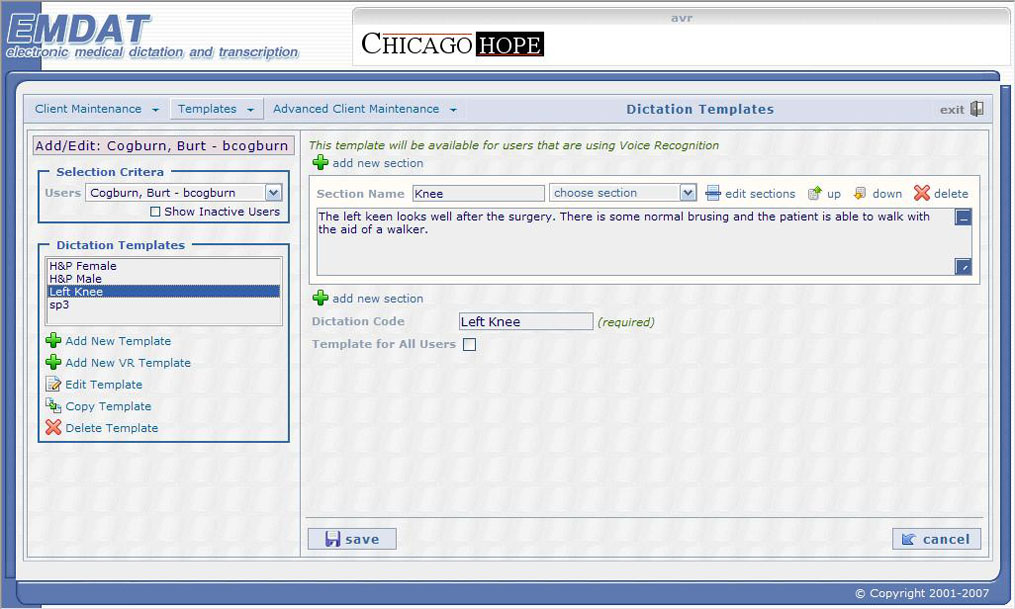Expand the choose section dropdown

pos(687,193)
